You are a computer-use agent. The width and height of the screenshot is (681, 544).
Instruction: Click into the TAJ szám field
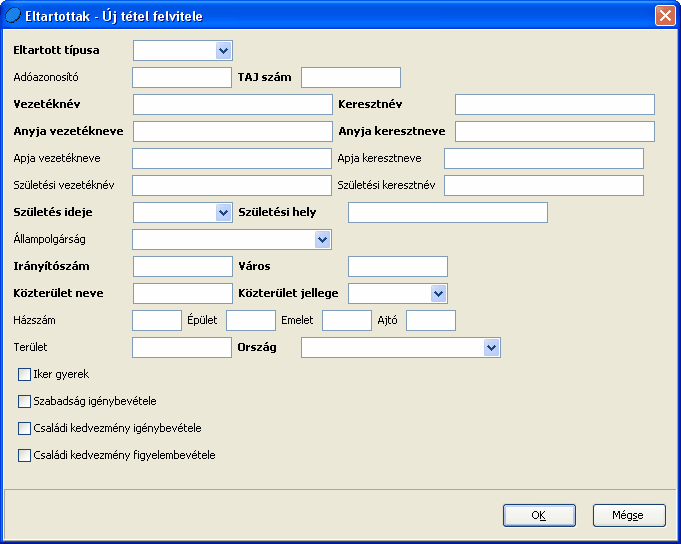(x=351, y=78)
